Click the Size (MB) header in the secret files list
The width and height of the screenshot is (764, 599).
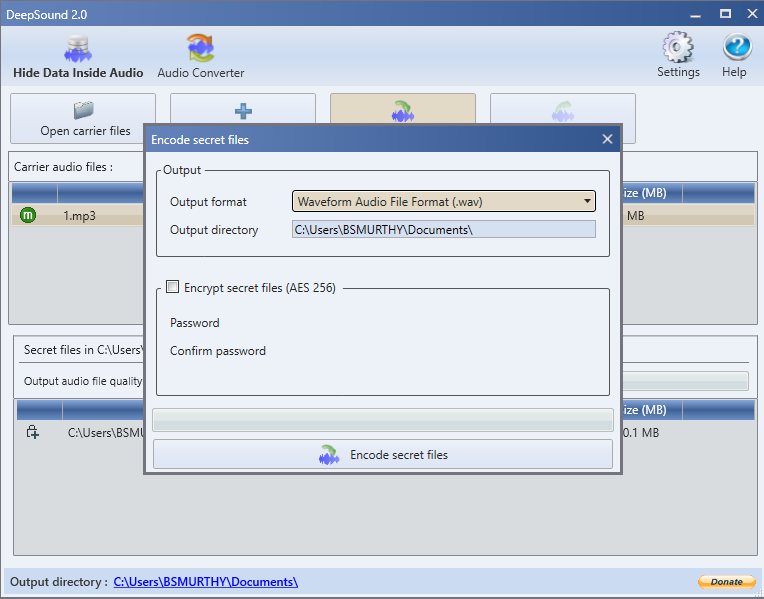tap(652, 410)
